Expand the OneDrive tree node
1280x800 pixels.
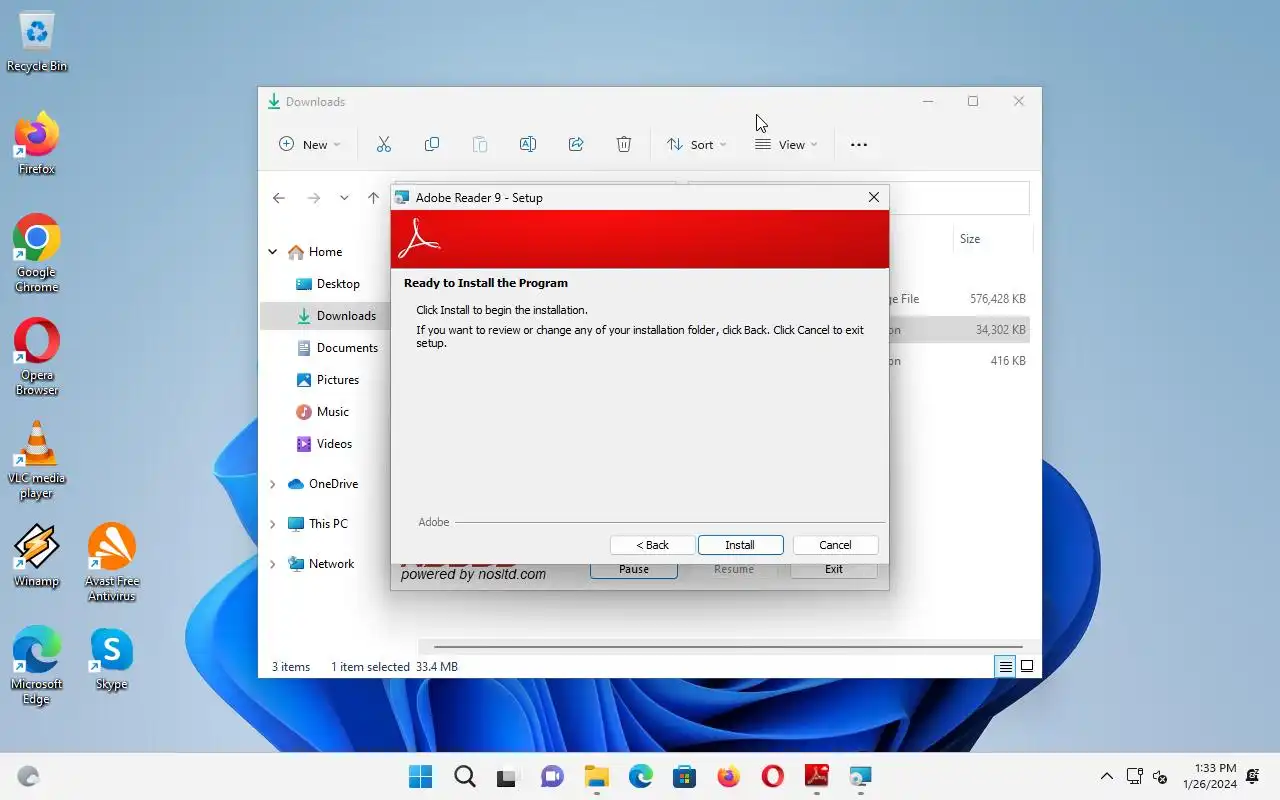(x=272, y=484)
